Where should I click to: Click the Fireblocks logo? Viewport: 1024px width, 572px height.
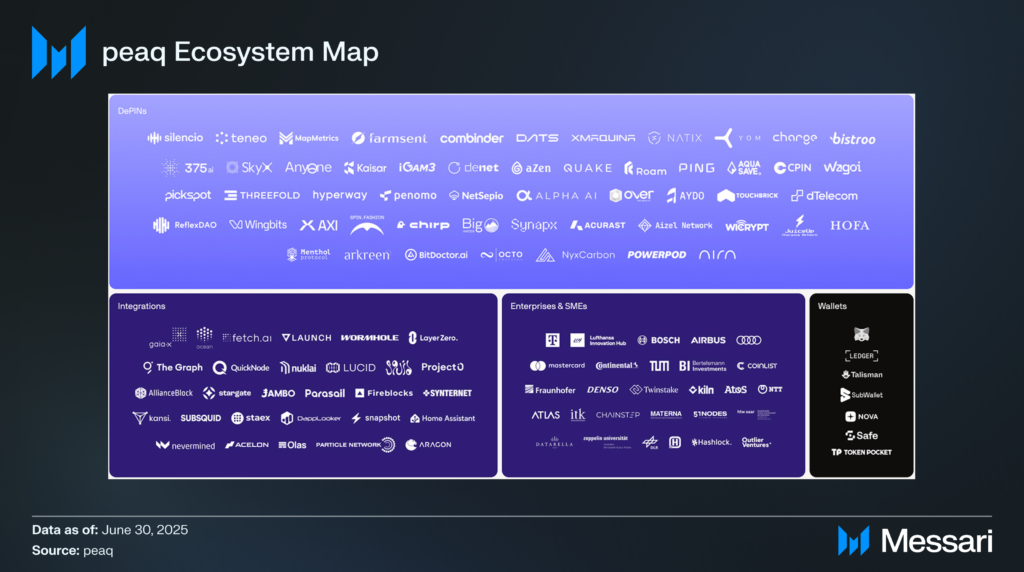pos(383,393)
